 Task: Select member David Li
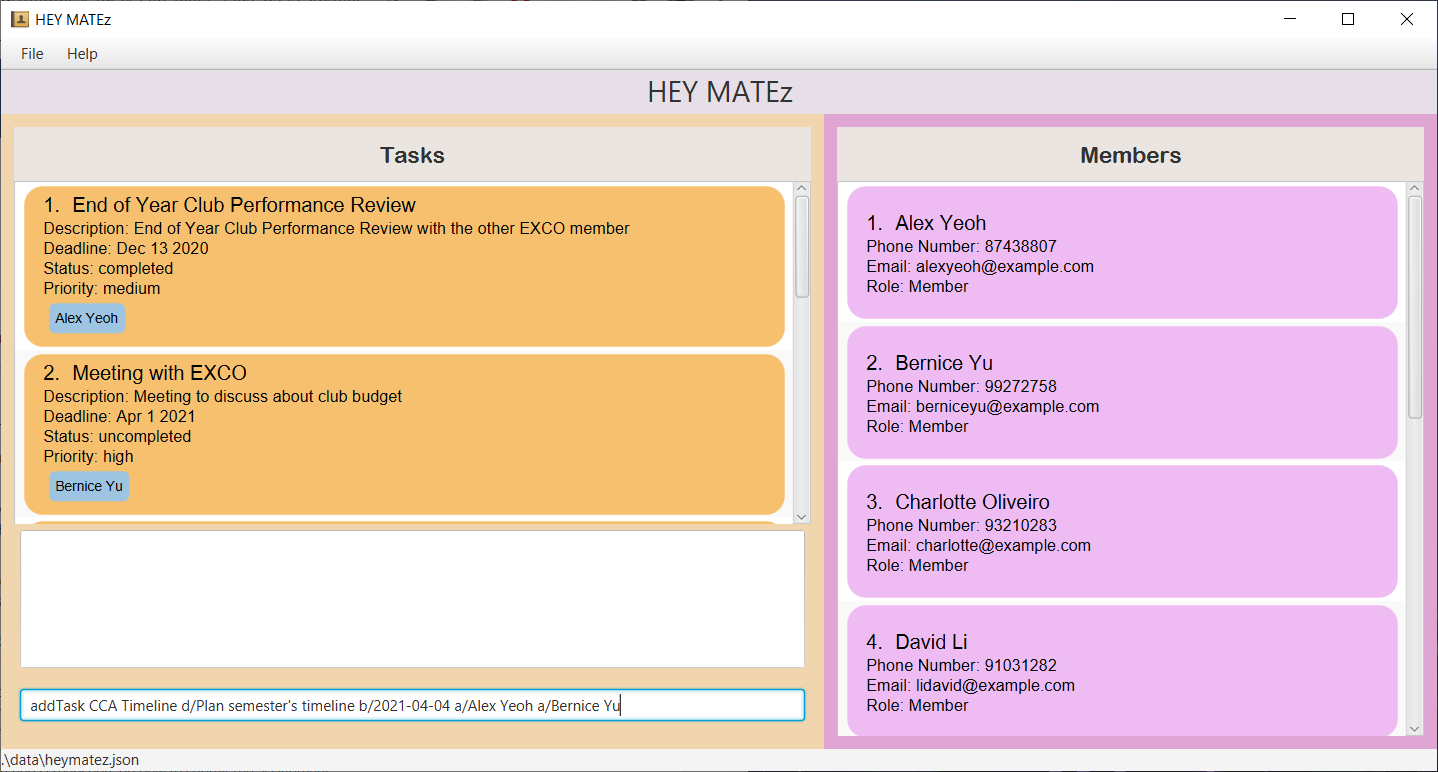pyautogui.click(x=931, y=642)
